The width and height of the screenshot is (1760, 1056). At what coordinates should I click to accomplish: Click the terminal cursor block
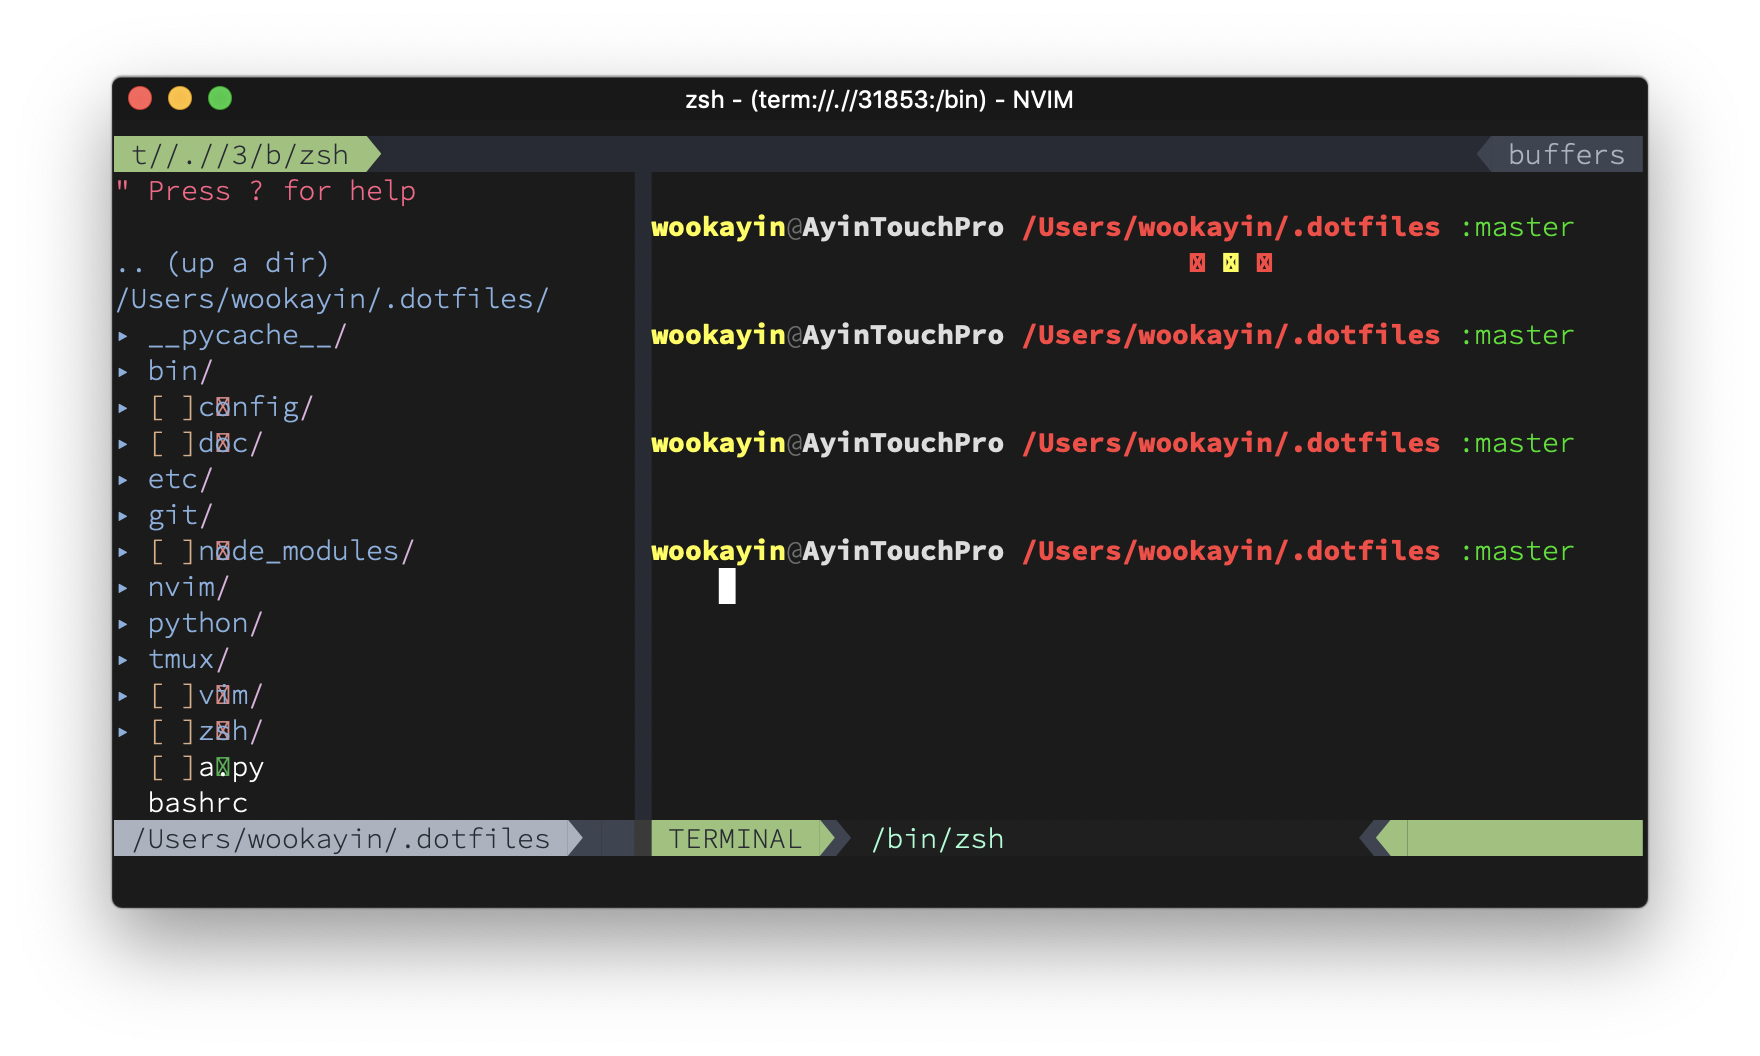click(727, 586)
